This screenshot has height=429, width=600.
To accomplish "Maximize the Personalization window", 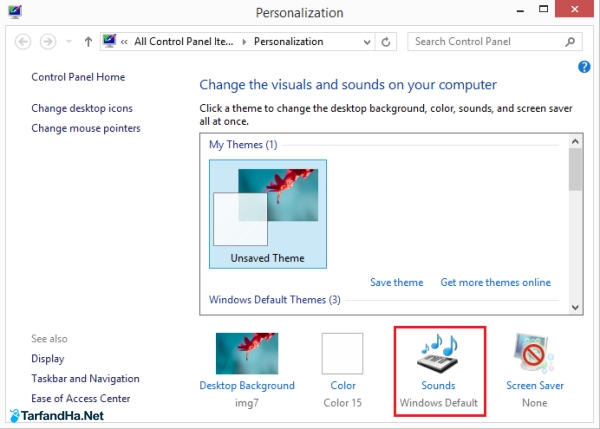I will coord(543,9).
